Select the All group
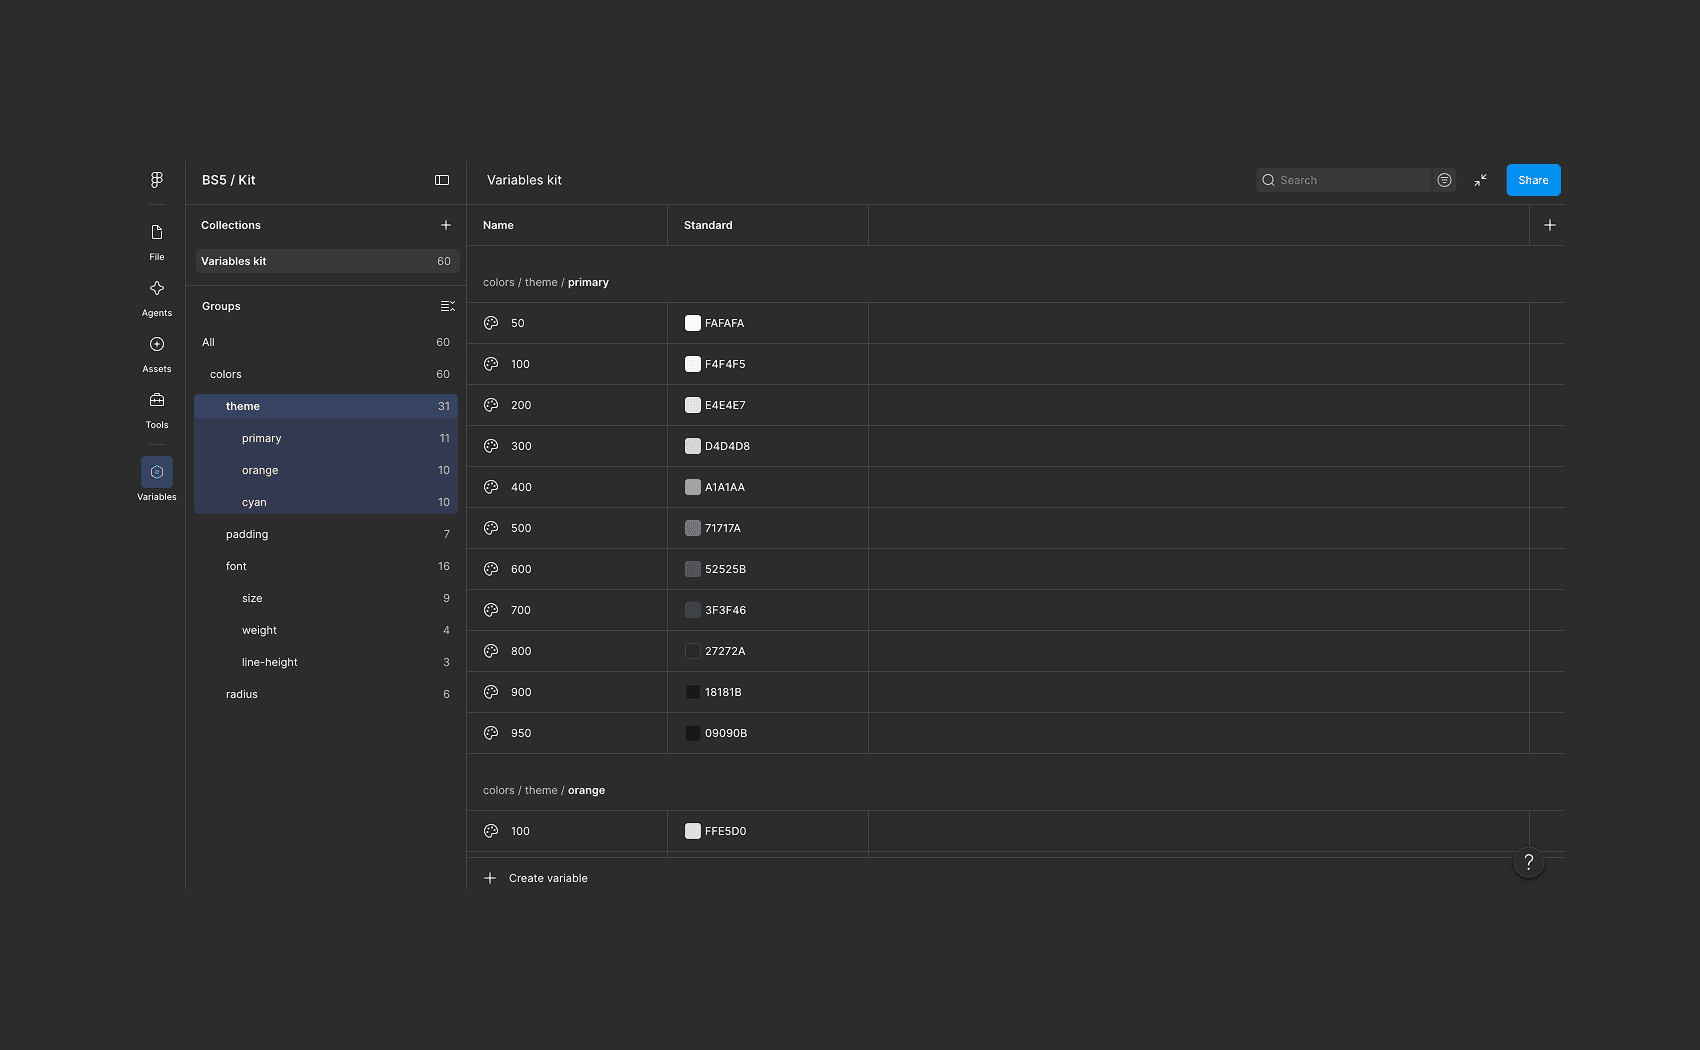 (326, 342)
